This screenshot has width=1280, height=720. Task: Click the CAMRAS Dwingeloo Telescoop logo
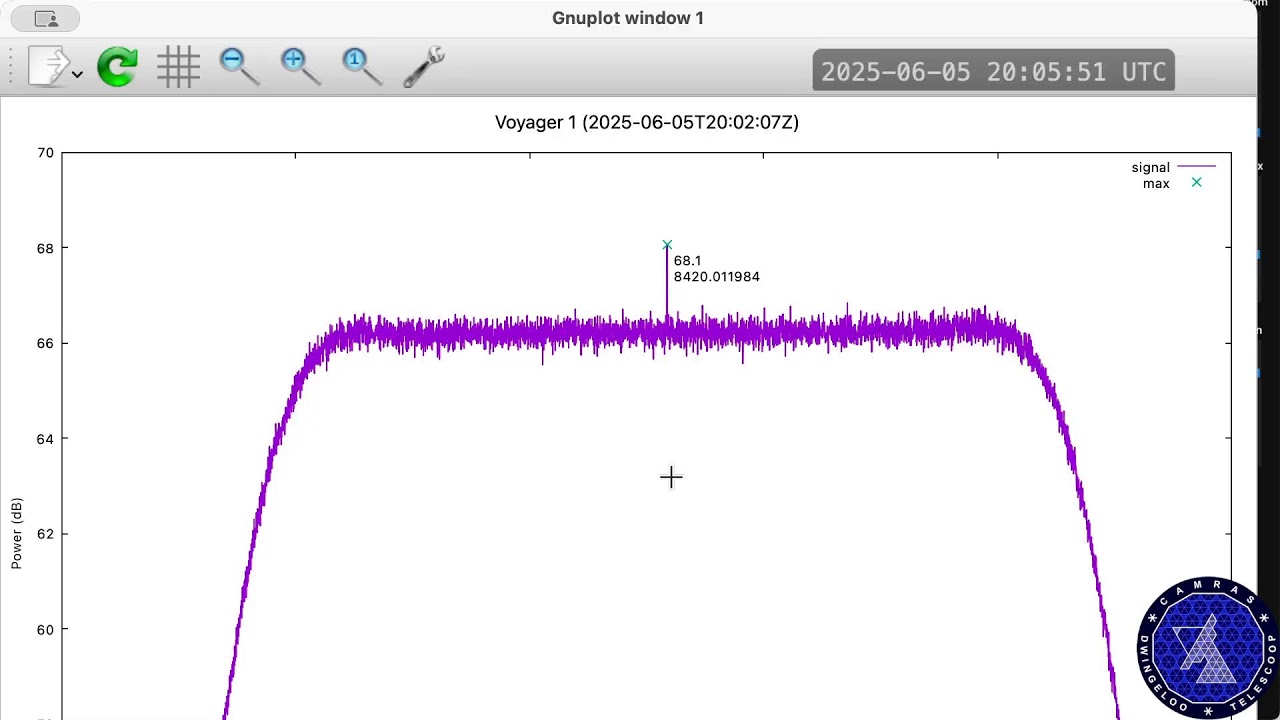1207,646
